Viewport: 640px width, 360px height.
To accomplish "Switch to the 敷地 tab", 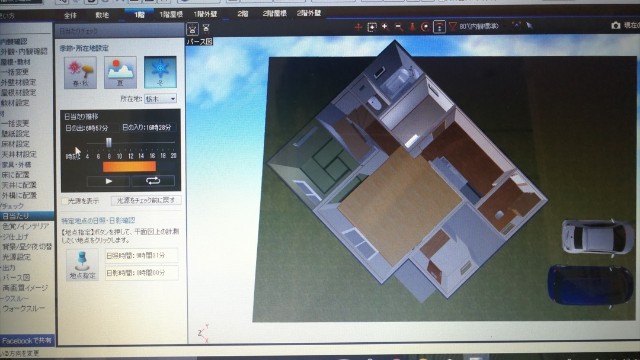I will pyautogui.click(x=102, y=15).
